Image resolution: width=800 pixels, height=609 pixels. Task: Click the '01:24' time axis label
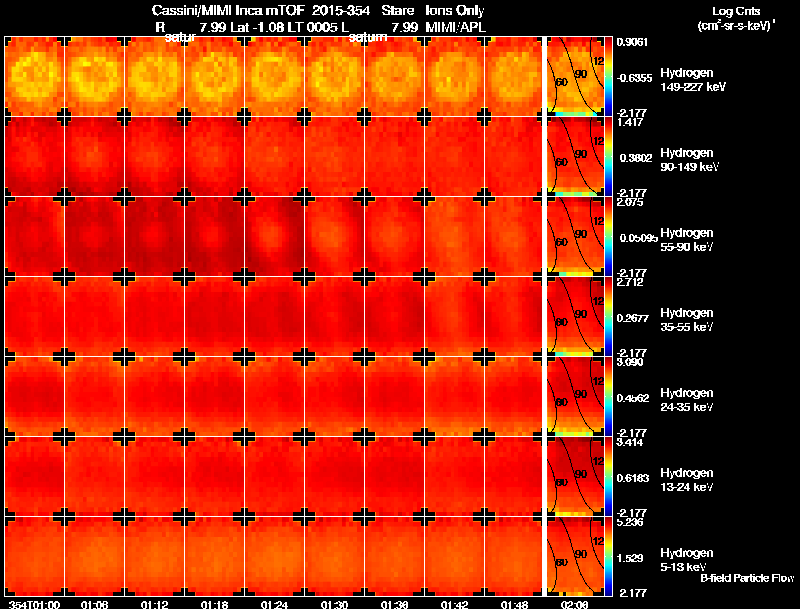tap(274, 605)
